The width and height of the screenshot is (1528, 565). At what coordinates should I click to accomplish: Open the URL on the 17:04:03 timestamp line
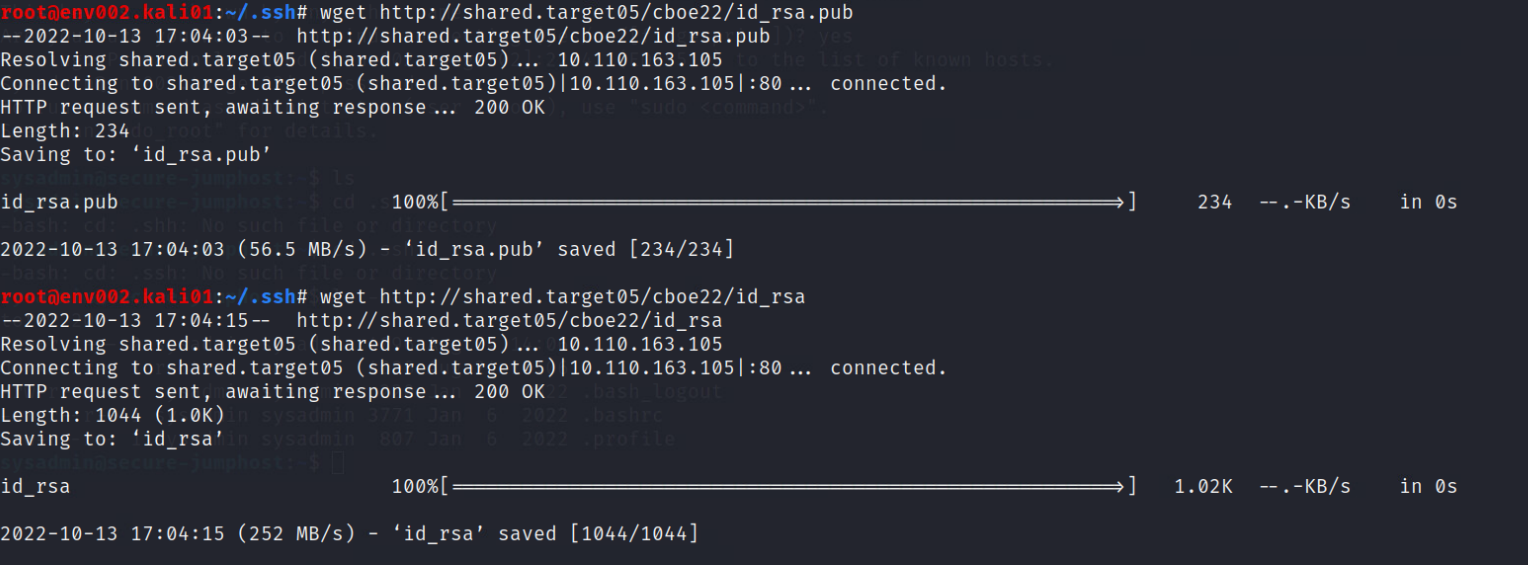534,37
